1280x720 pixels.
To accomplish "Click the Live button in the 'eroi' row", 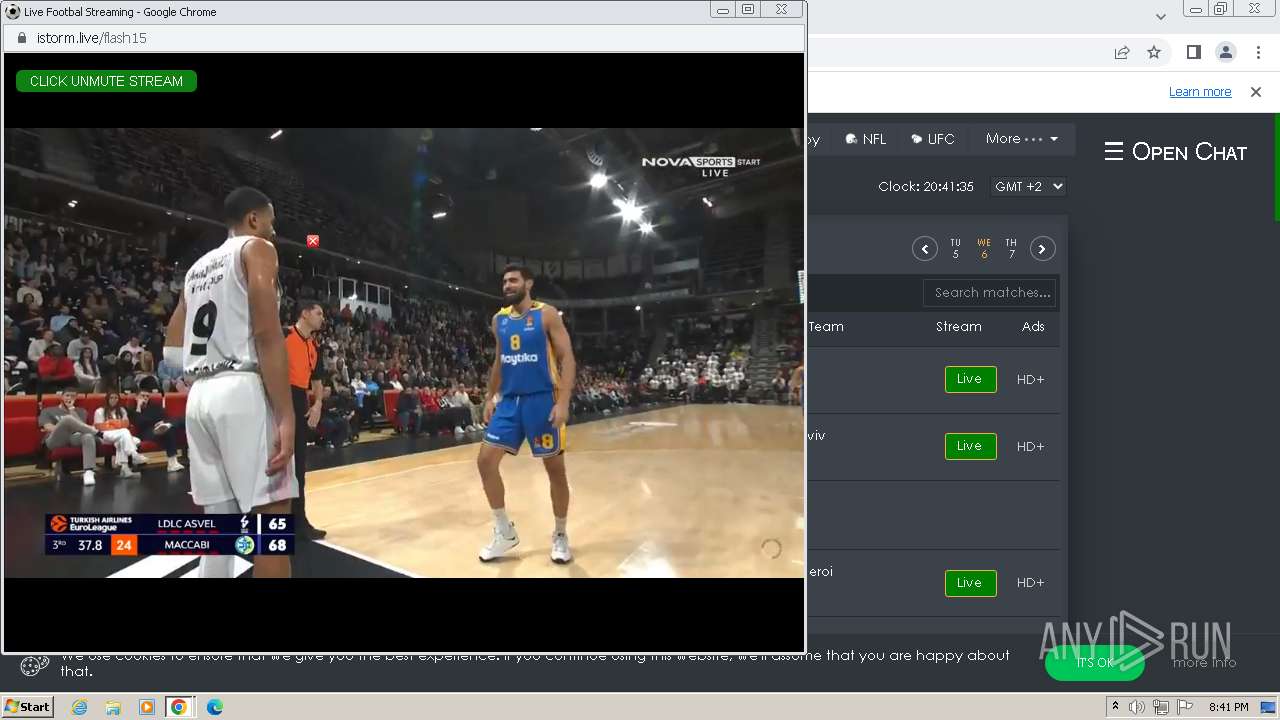I will coord(970,583).
